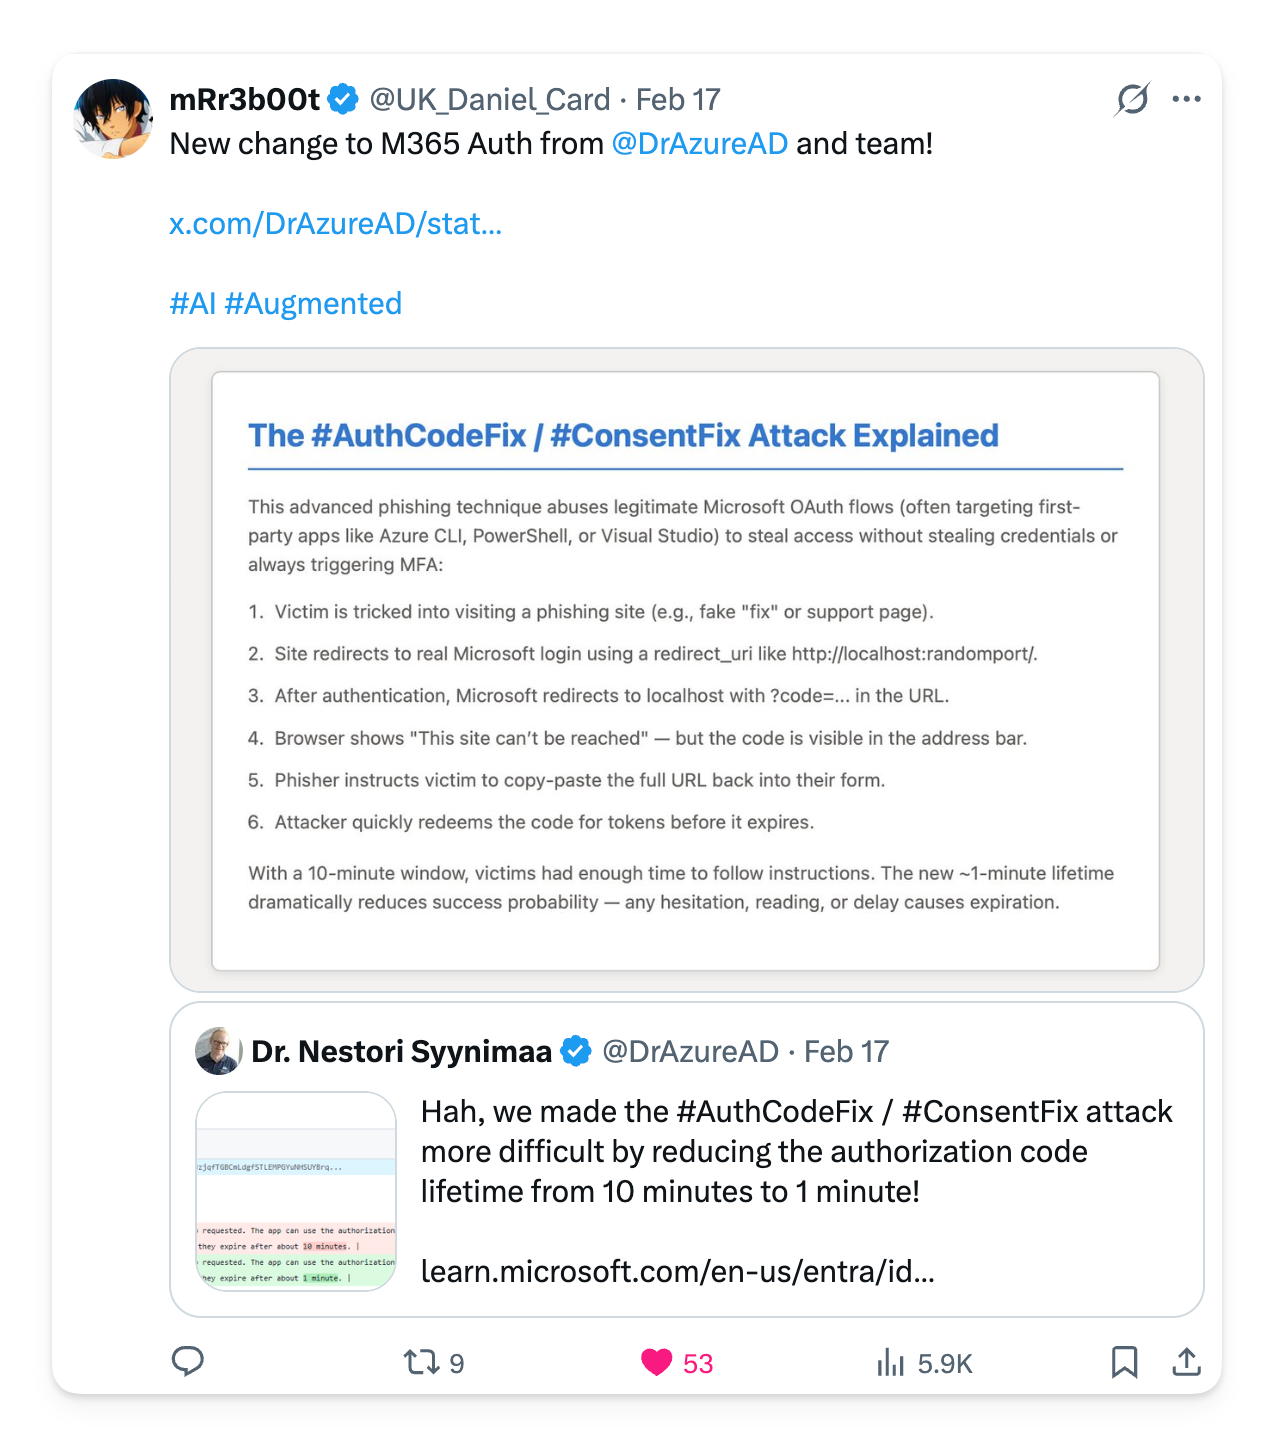Open the three-dot more options menu
Image resolution: width=1274 pixels, height=1446 pixels.
pyautogui.click(x=1187, y=99)
